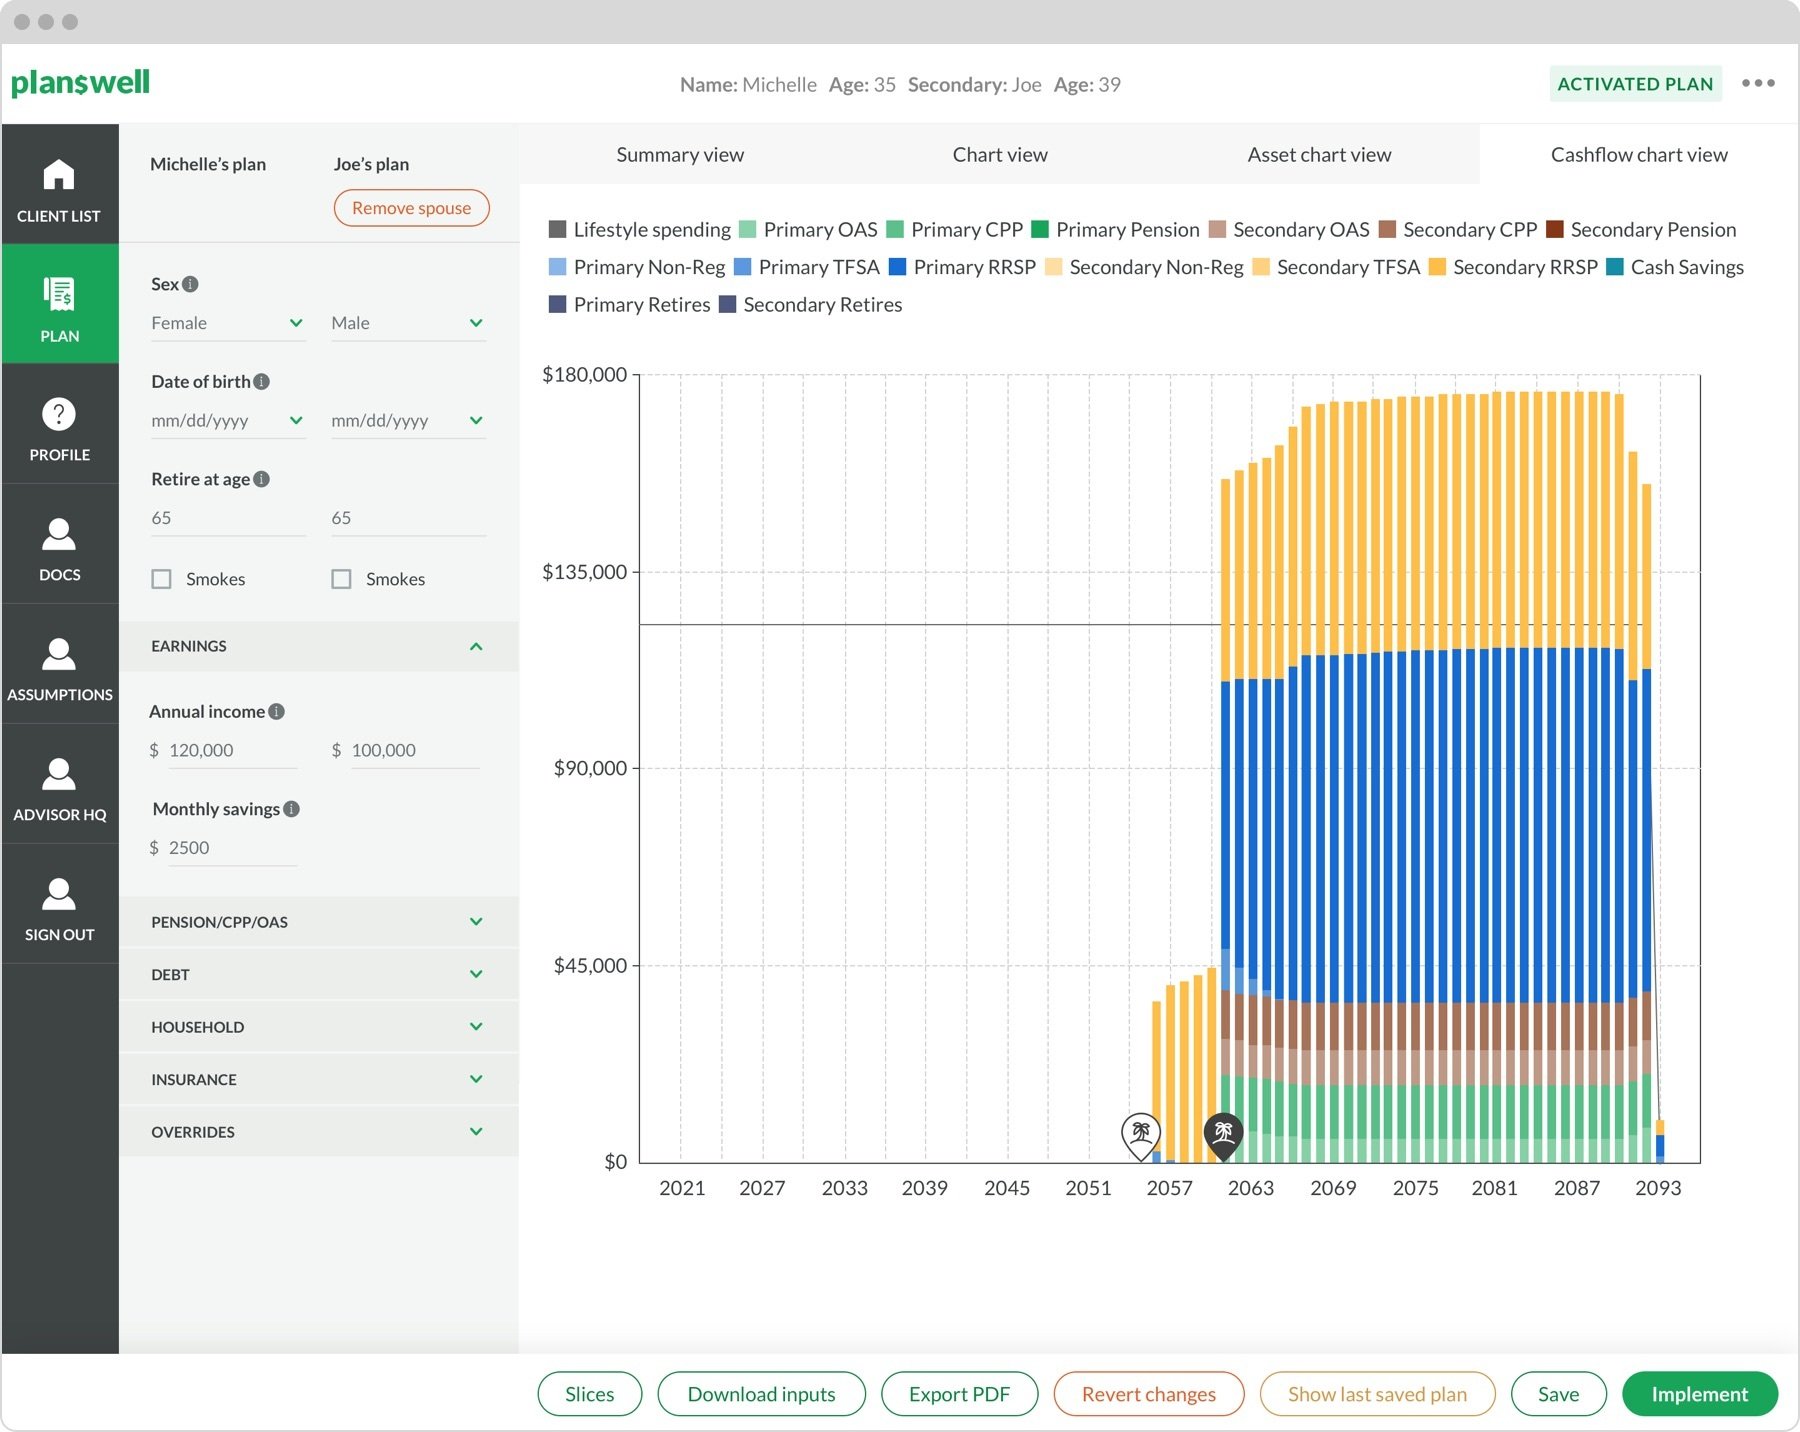
Task: Click the Activated Plan badge
Action: pyautogui.click(x=1635, y=84)
